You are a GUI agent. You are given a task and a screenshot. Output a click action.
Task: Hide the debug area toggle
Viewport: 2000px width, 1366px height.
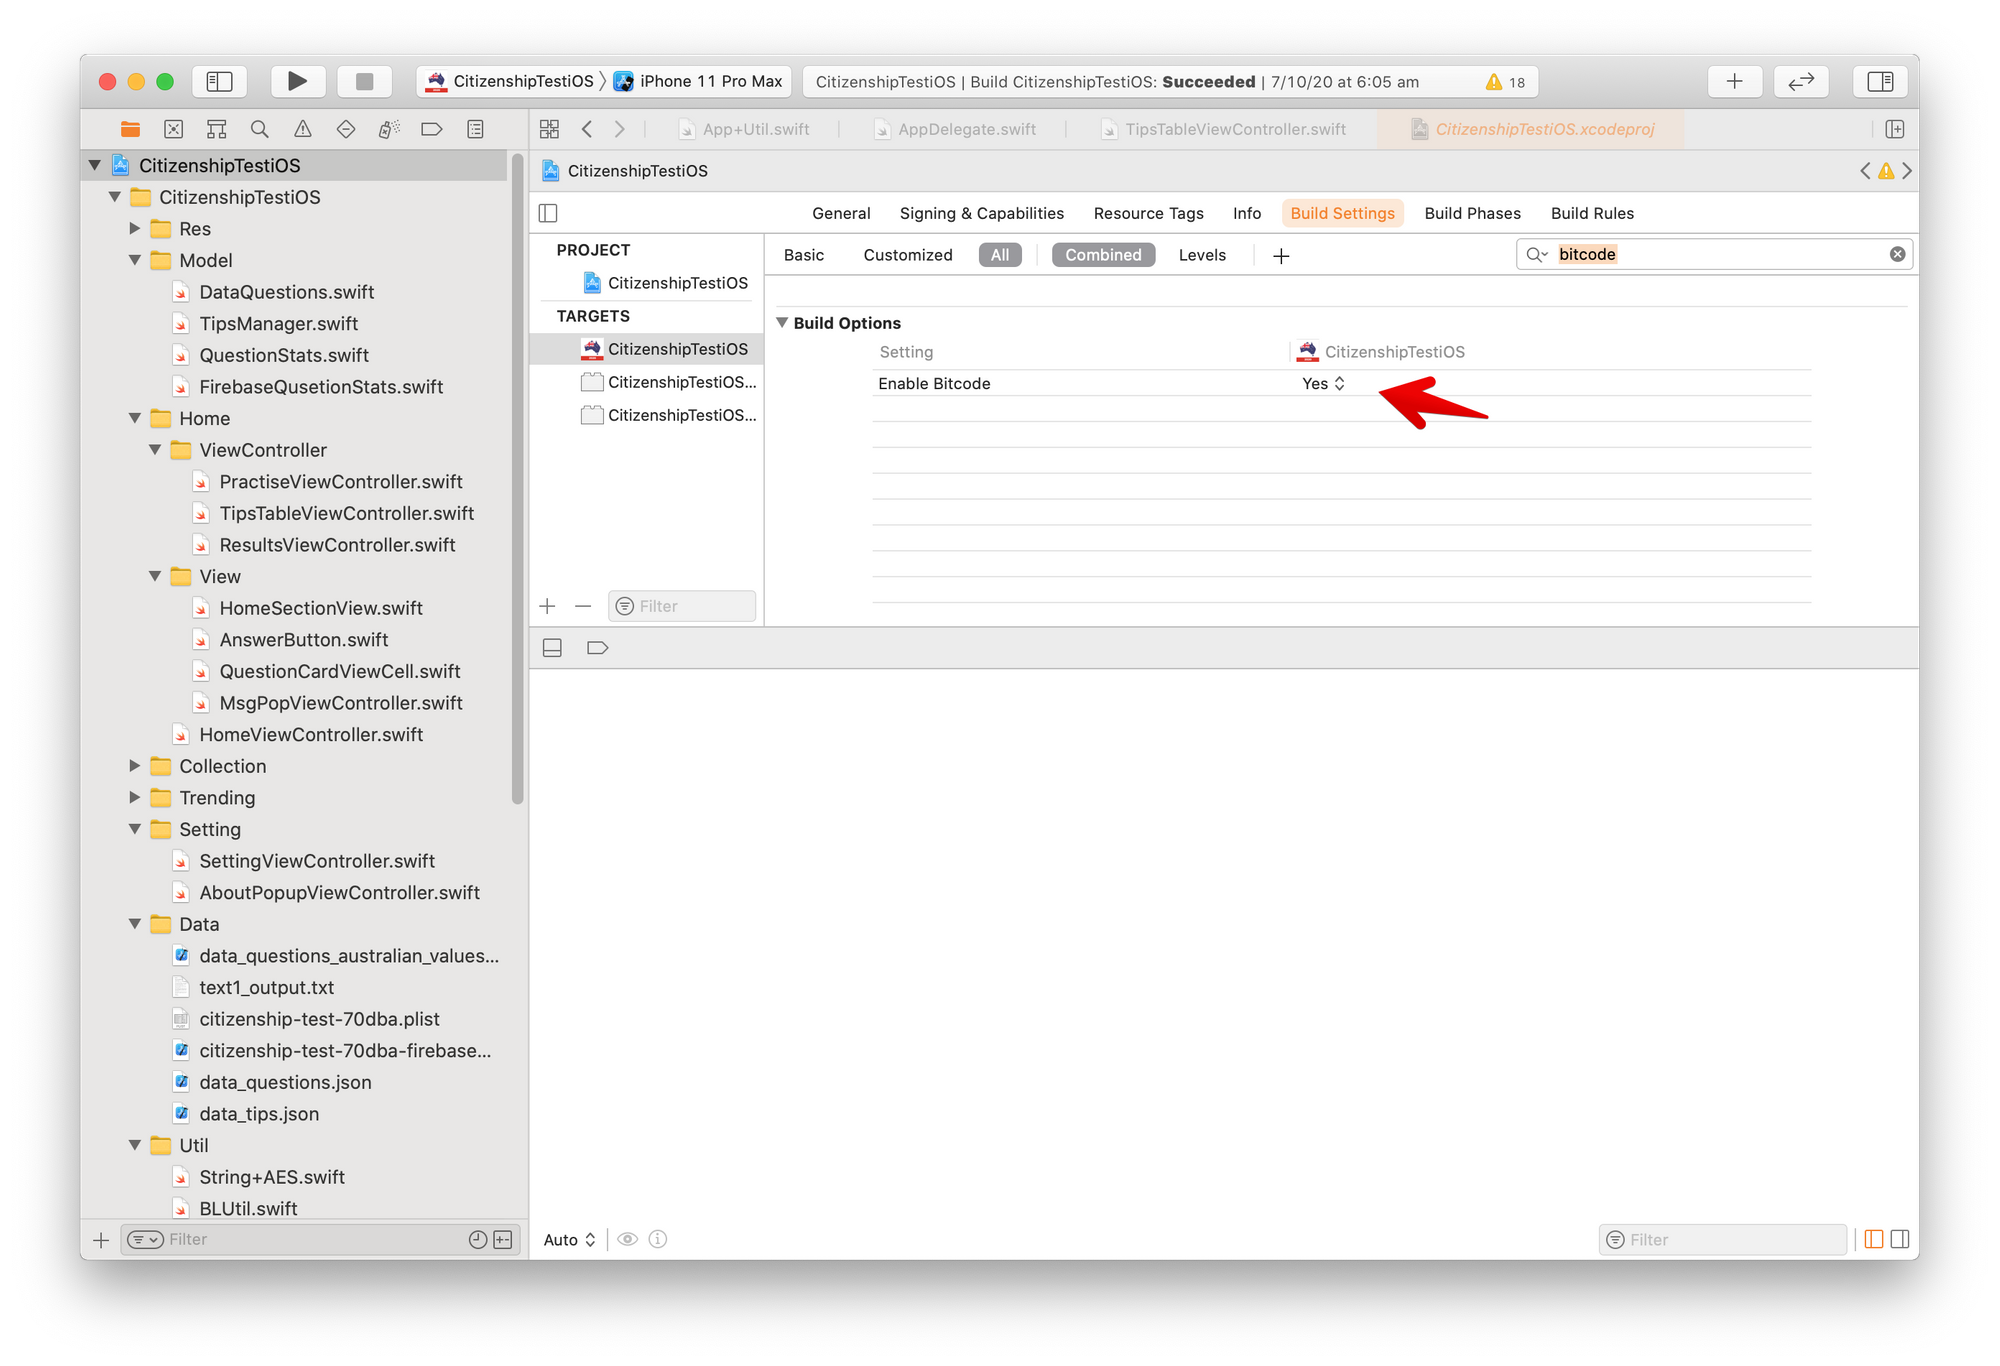(x=552, y=648)
